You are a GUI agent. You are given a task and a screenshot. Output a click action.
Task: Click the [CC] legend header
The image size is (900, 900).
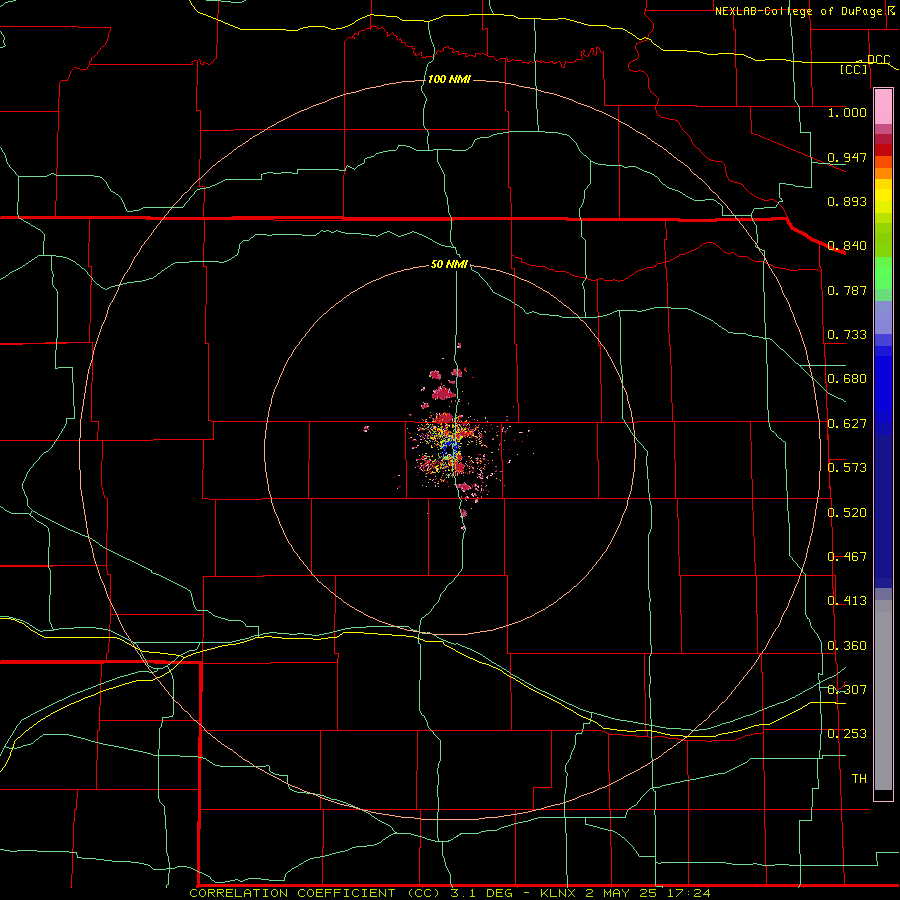[x=854, y=69]
